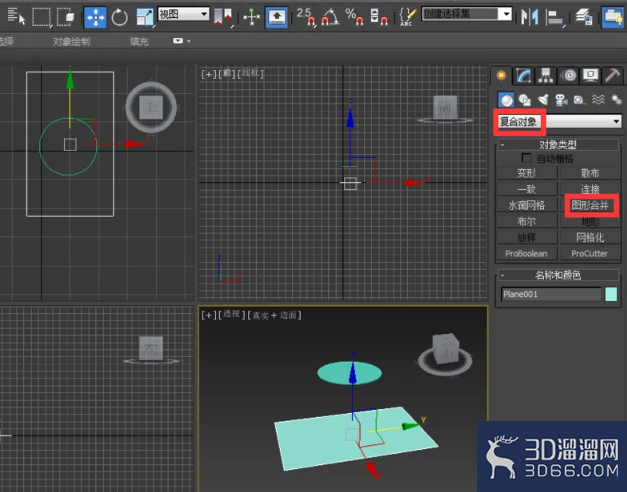Toggle the Percent Snap button

tap(355, 17)
